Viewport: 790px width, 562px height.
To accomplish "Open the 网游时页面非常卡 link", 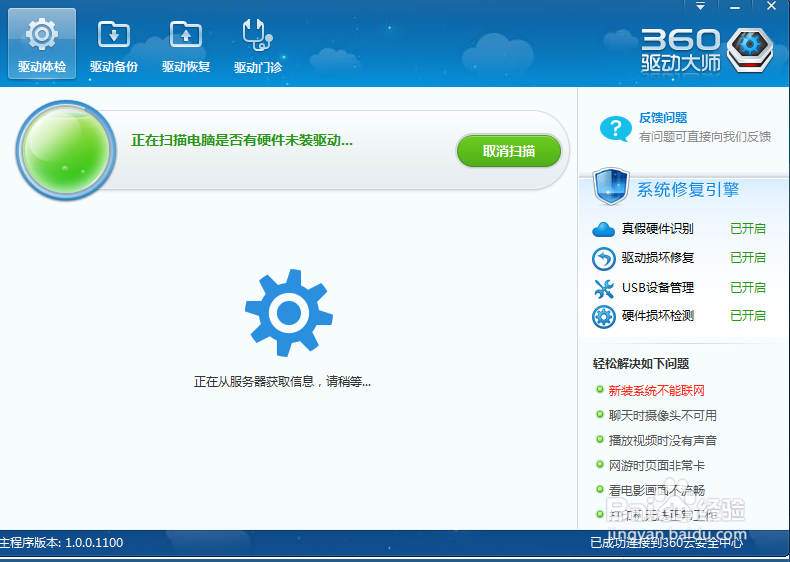I will coord(656,465).
